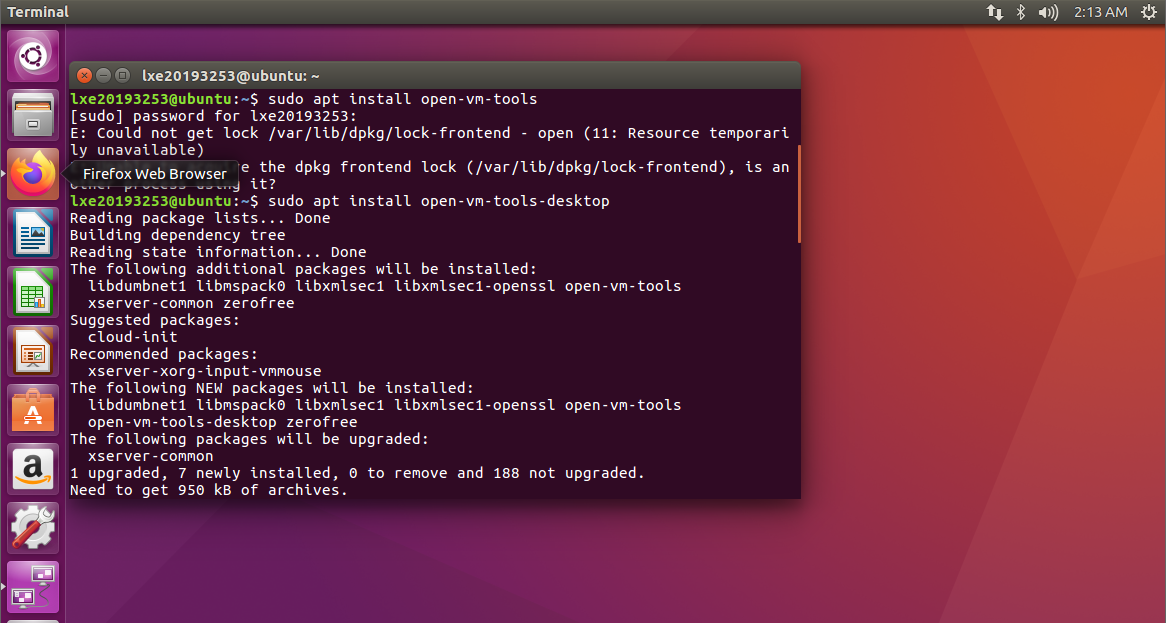Open Ubuntu Software center icon
Screen dimensions: 1166x623
33,410
